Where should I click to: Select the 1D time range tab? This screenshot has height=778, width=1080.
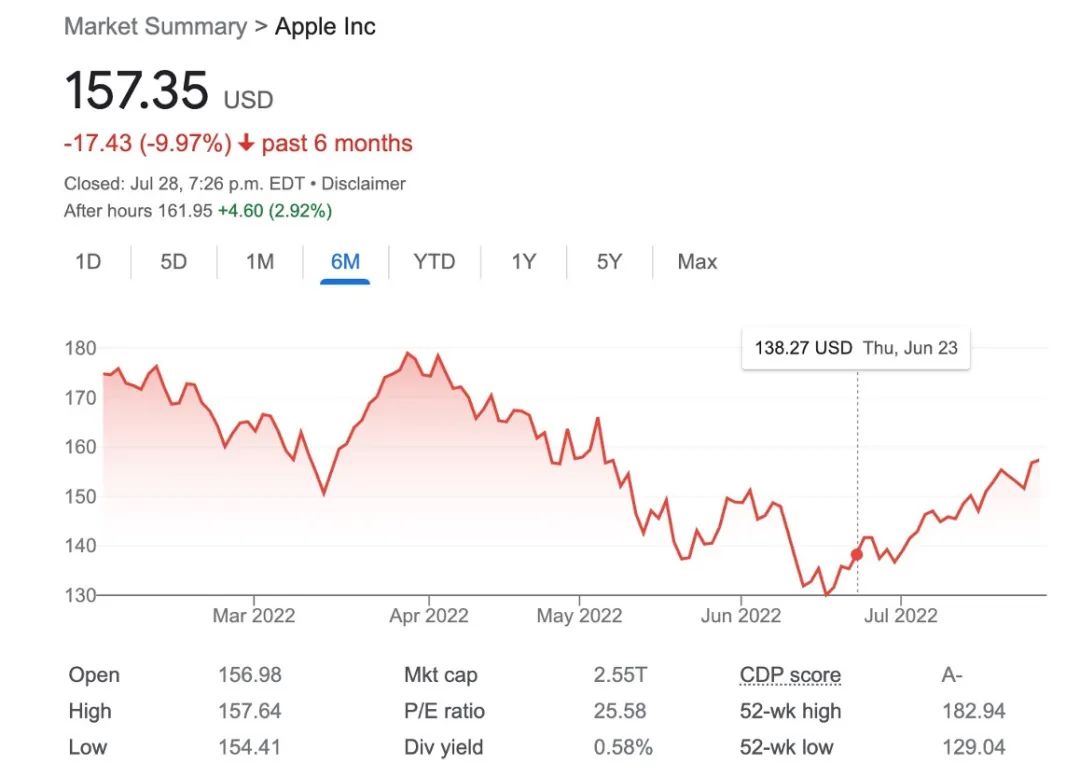click(x=88, y=262)
